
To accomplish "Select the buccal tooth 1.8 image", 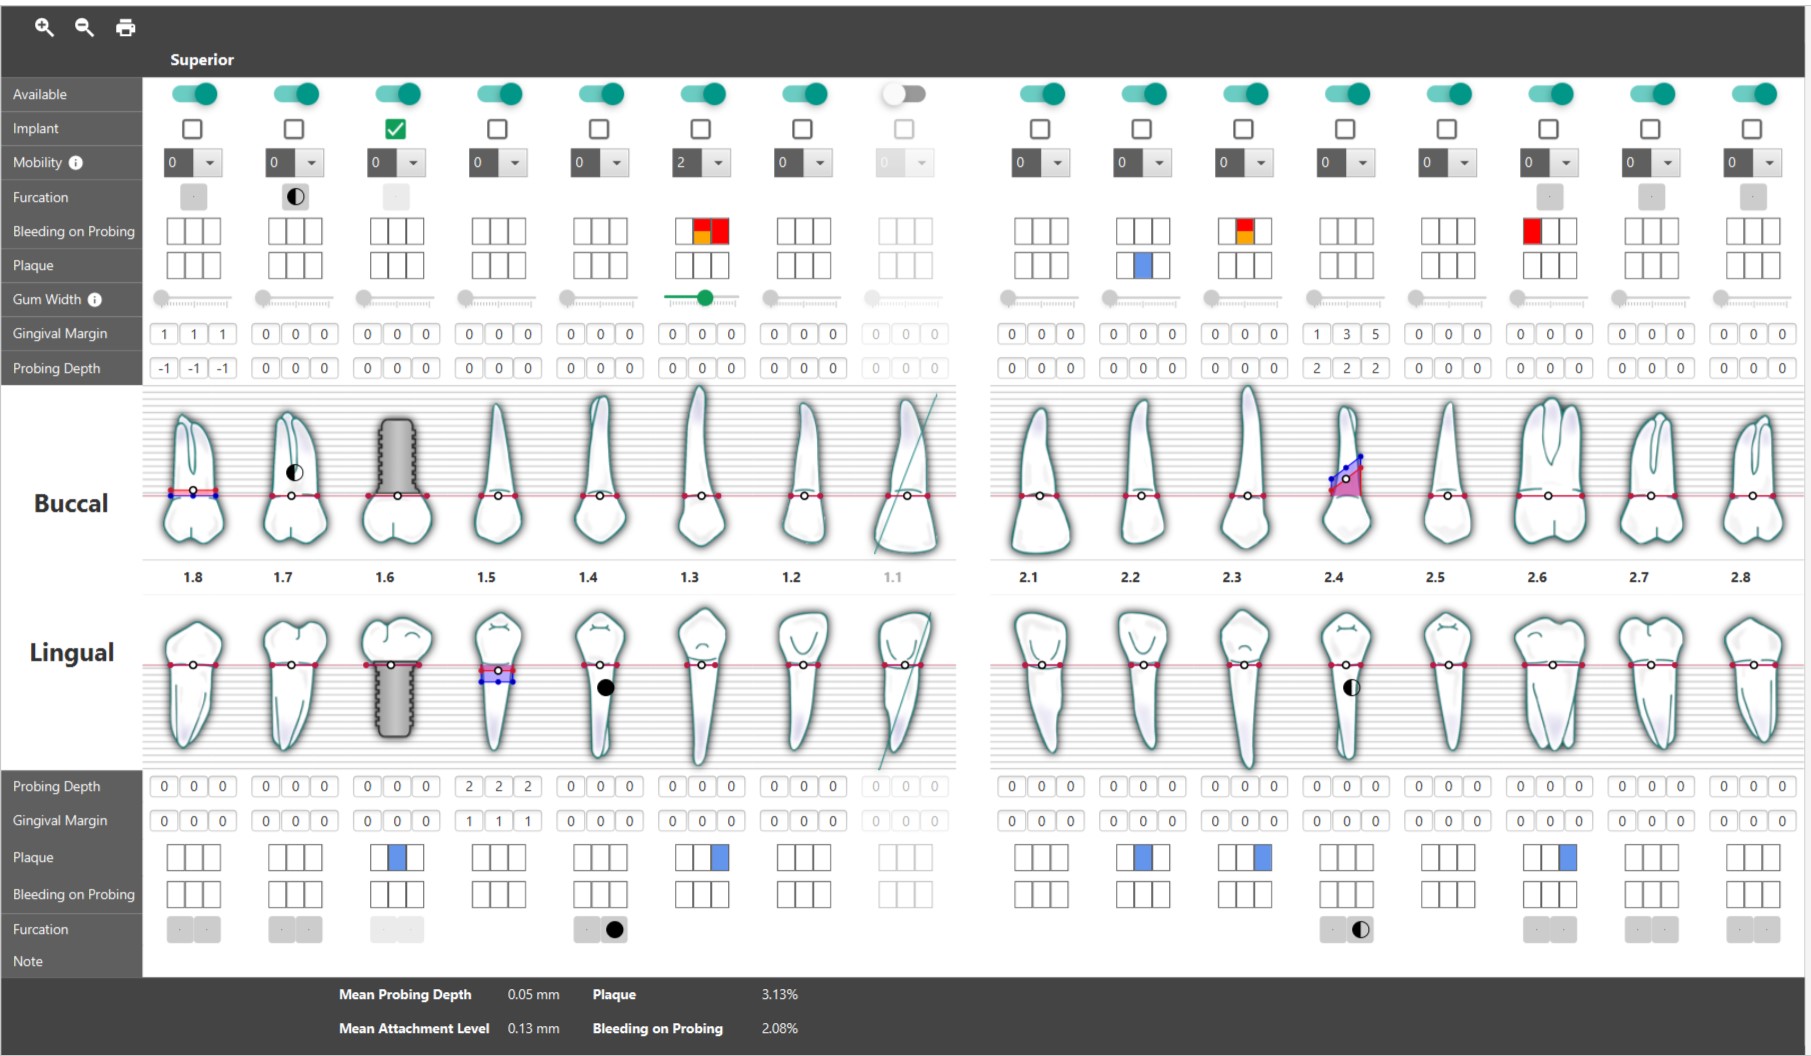I will pyautogui.click(x=193, y=480).
